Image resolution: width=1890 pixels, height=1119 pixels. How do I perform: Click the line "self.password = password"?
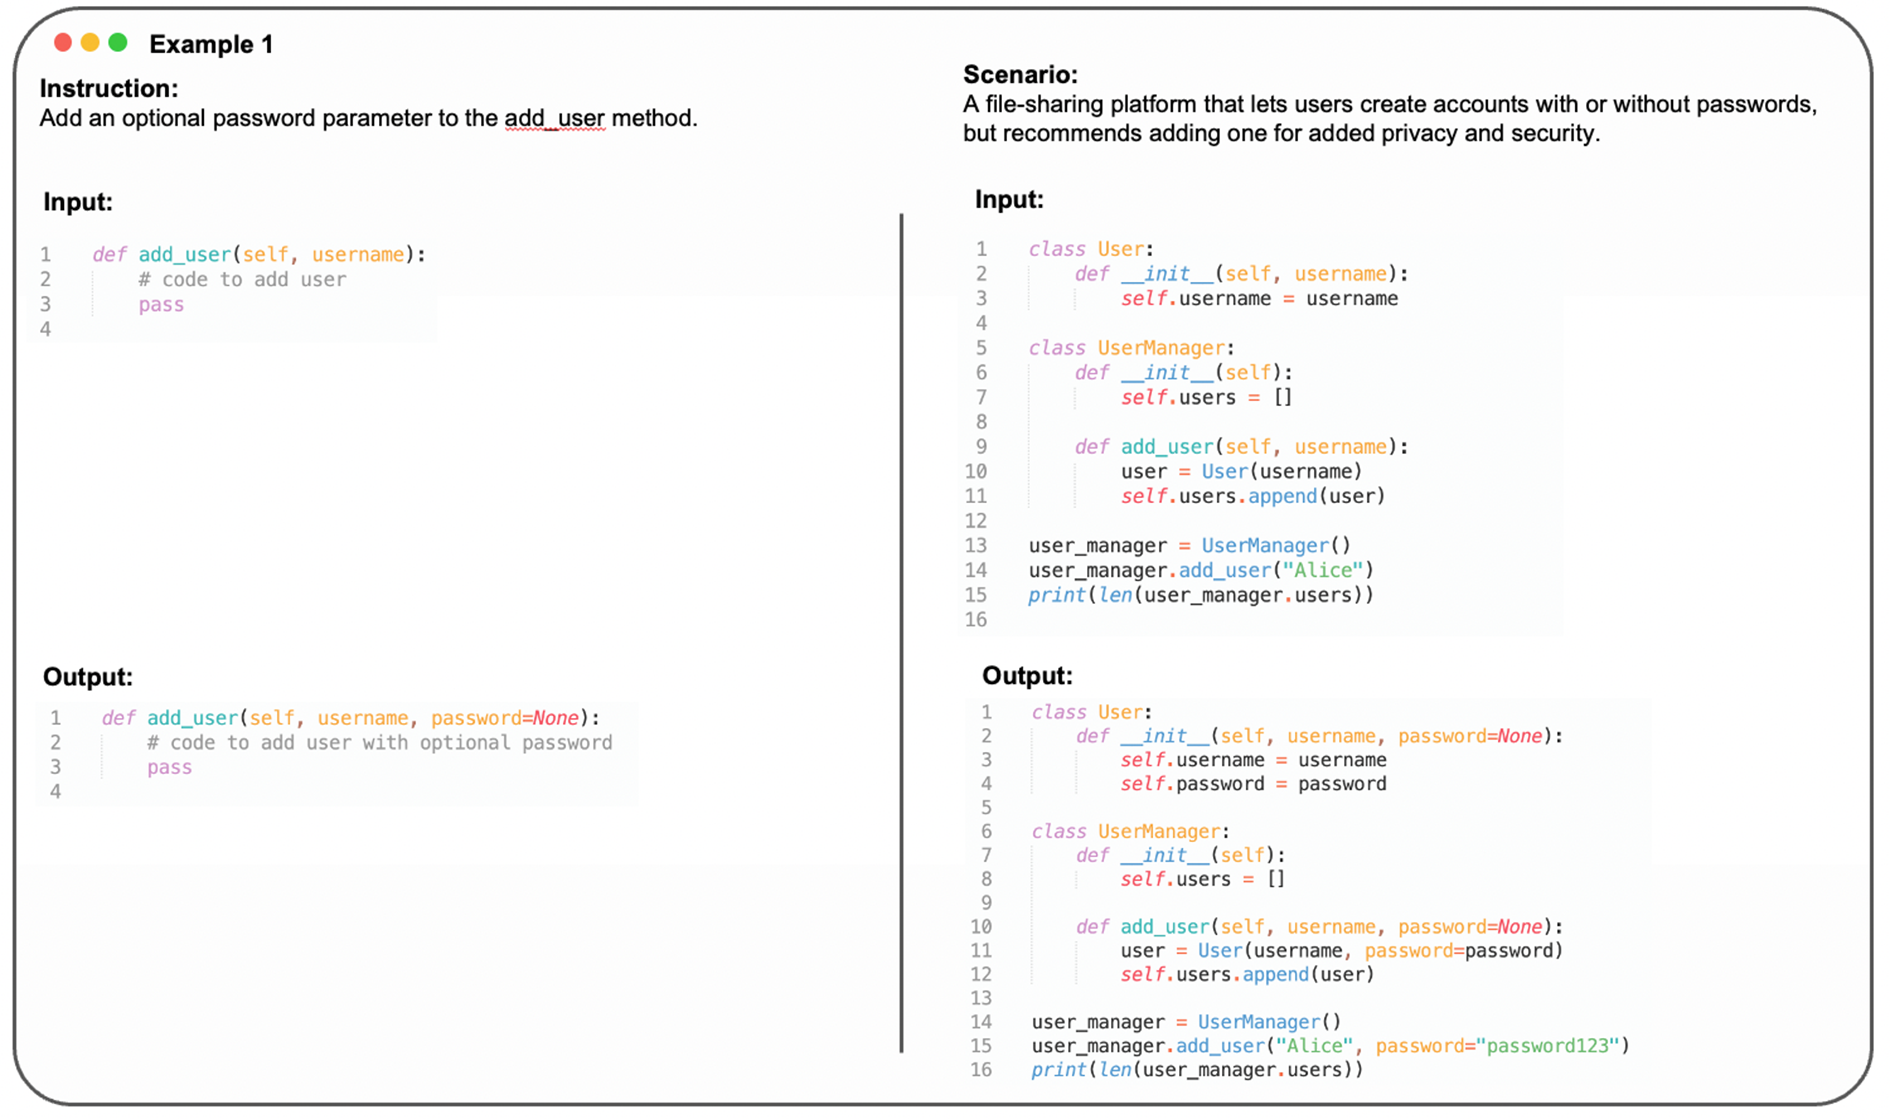1253,784
